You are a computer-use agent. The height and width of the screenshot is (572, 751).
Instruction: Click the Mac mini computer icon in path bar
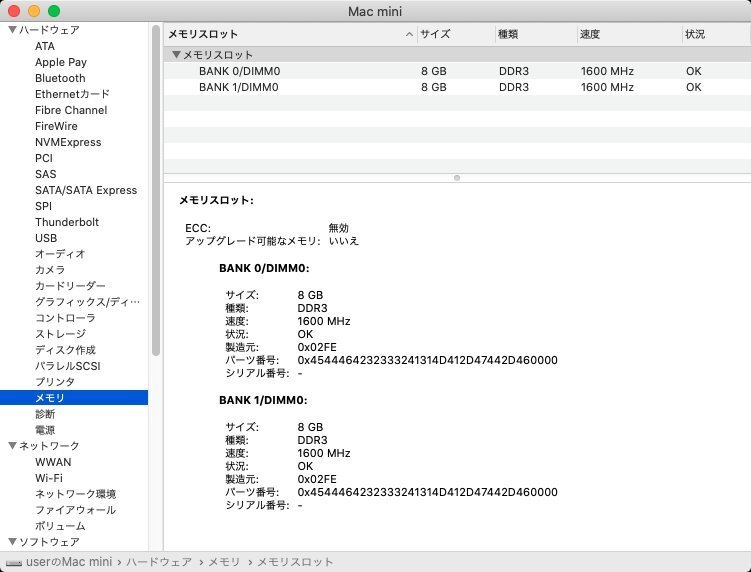[14, 562]
